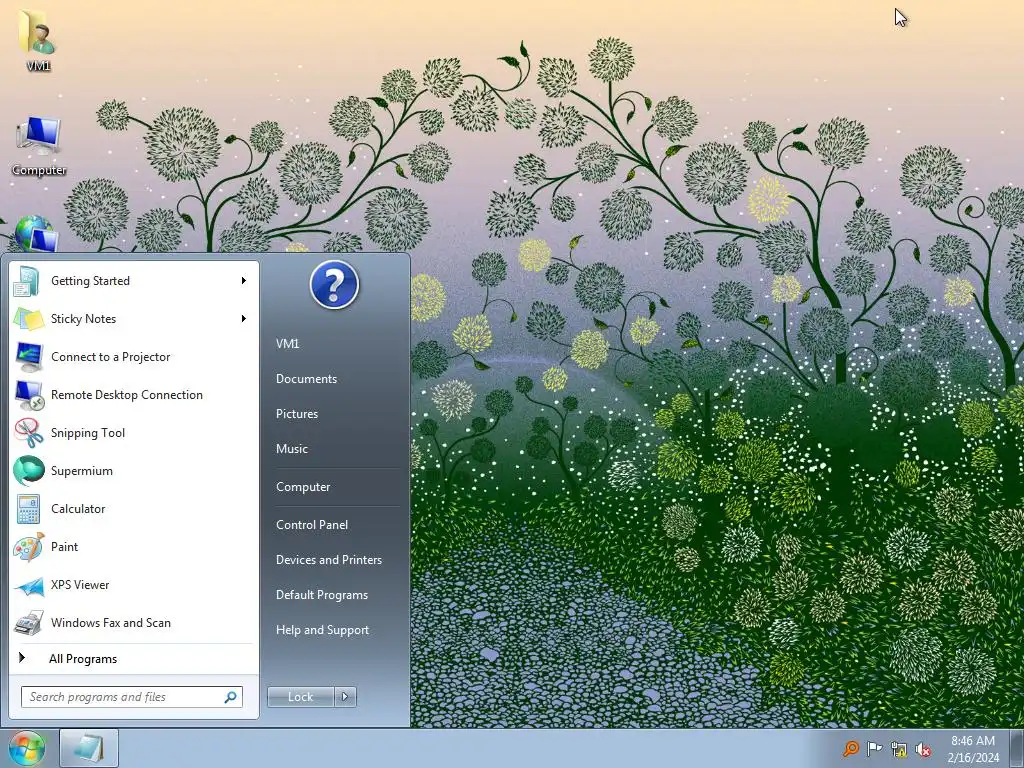Click the network status tray icon
Image resolution: width=1024 pixels, height=768 pixels.
(899, 749)
